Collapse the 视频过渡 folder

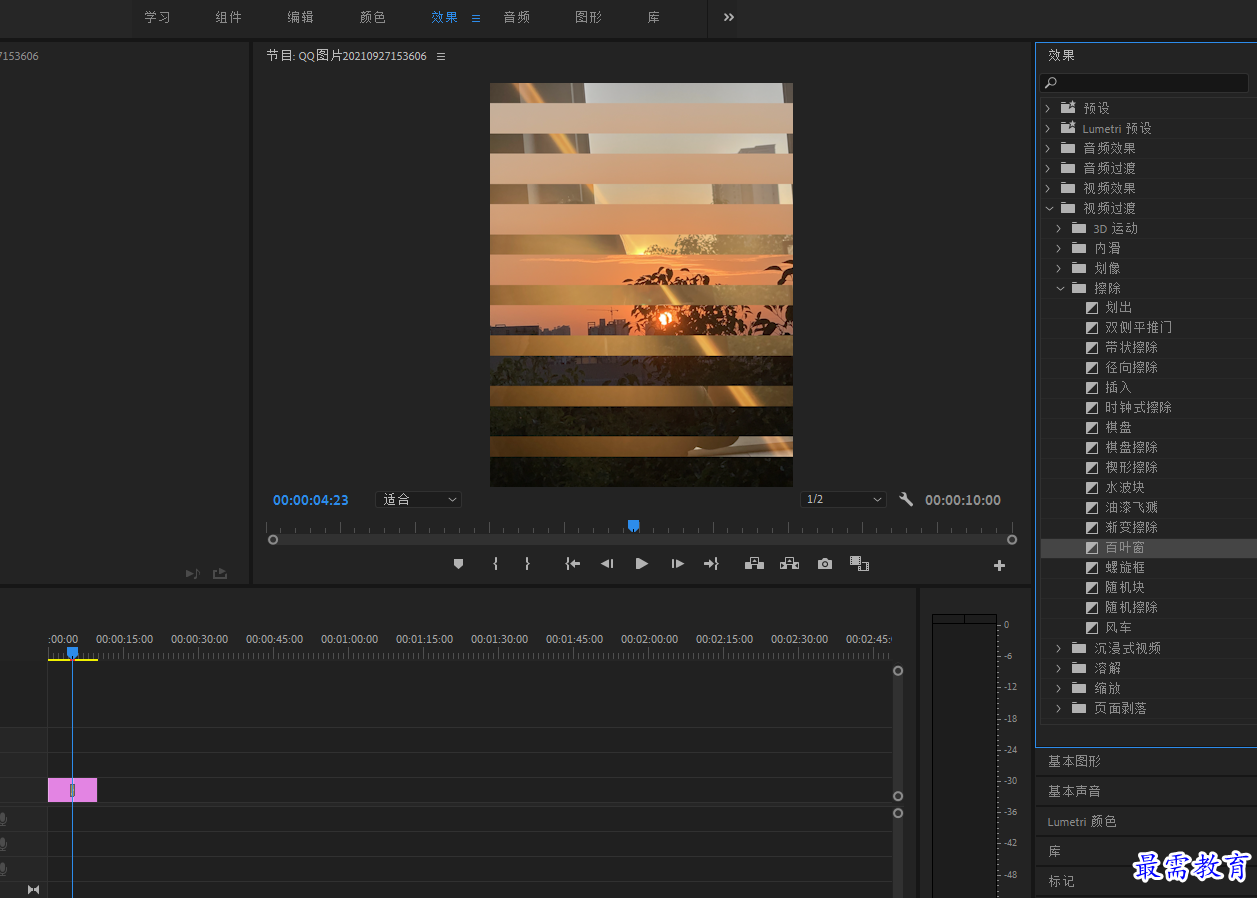click(x=1048, y=208)
